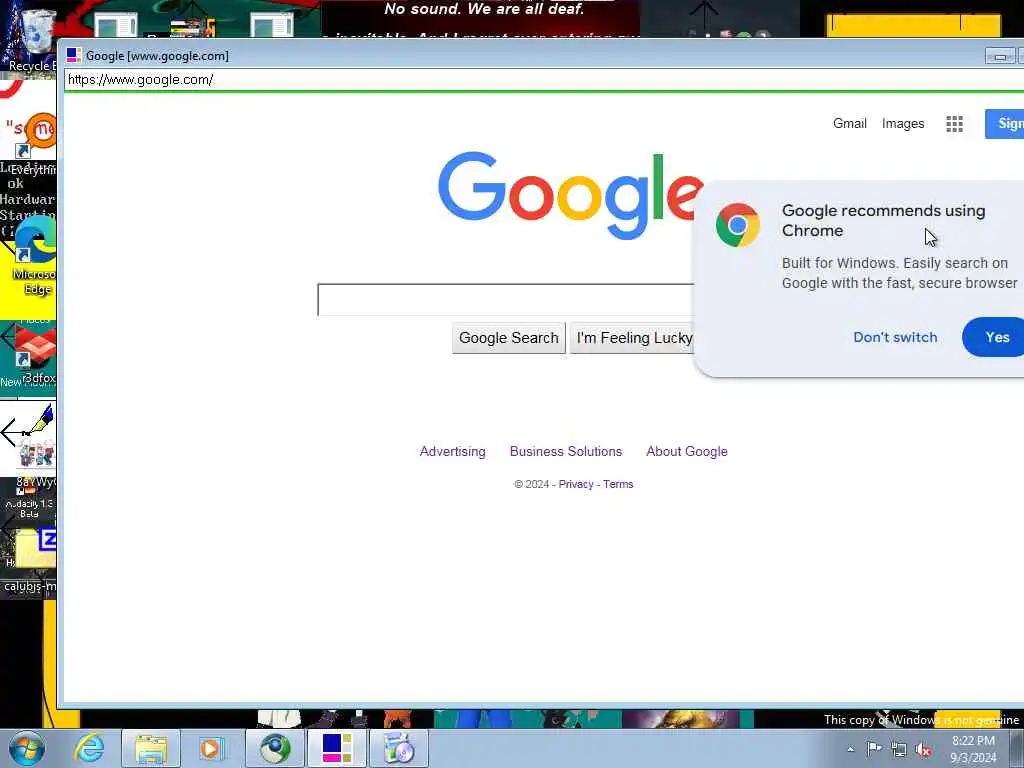The height and width of the screenshot is (768, 1024).
Task: Open the Audacity 1.3 Beta desktop icon
Action: point(29,496)
